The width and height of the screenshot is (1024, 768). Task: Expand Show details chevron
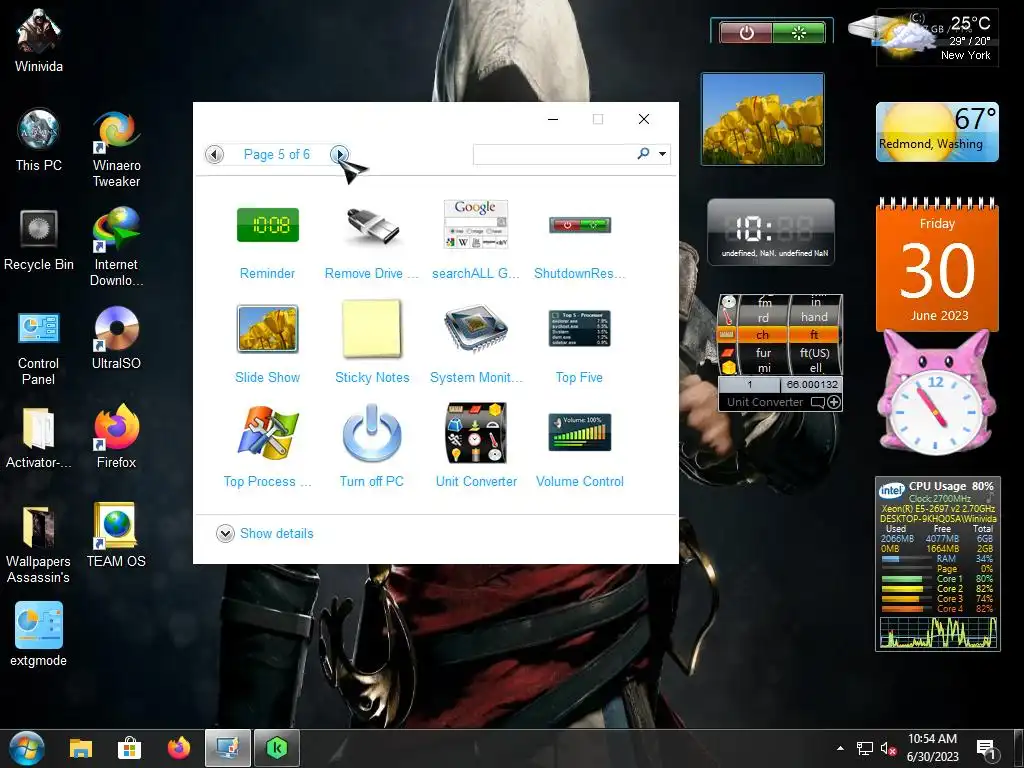point(225,534)
